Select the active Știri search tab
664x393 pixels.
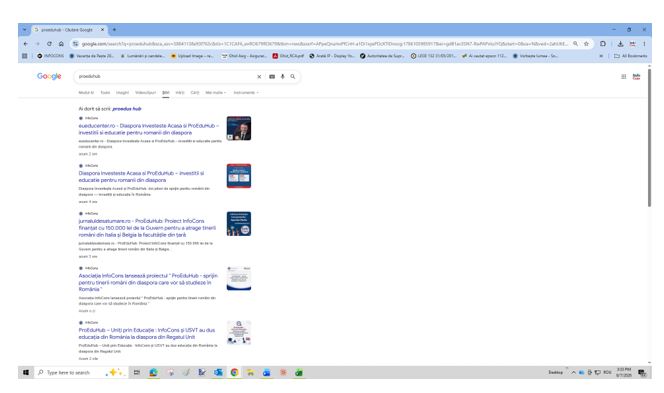166,92
